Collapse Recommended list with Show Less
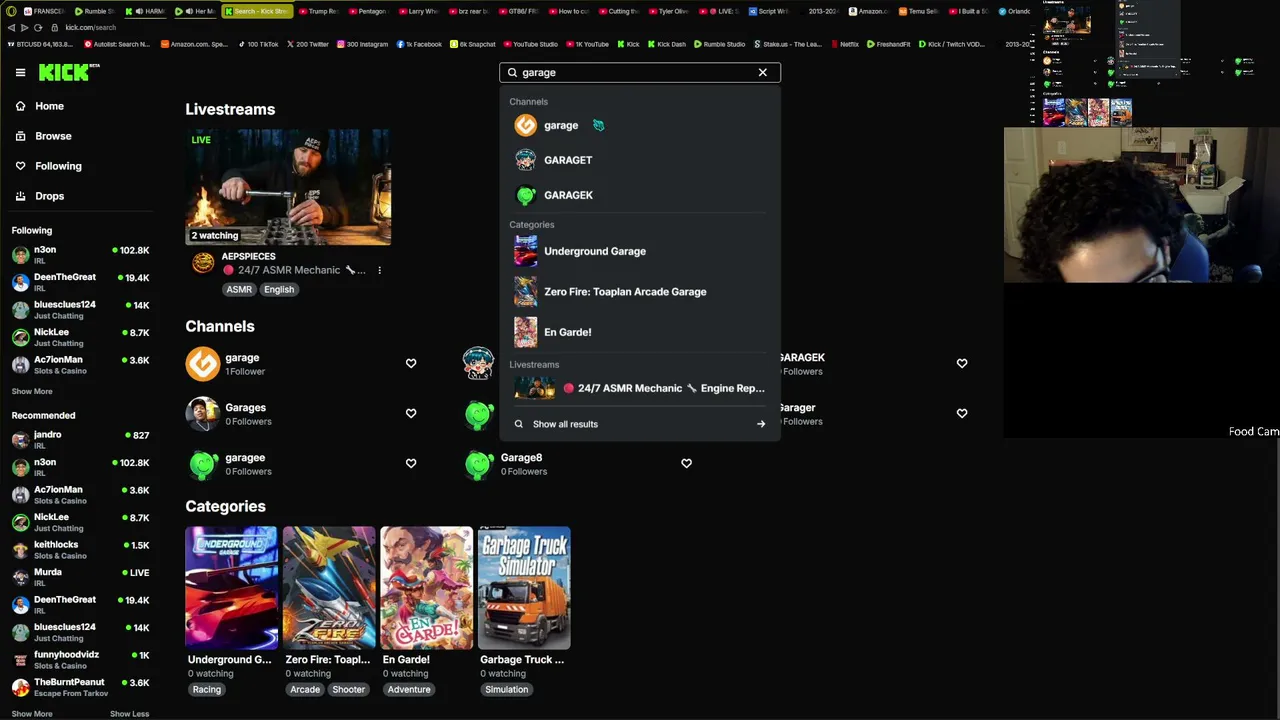Viewport: 1280px width, 720px height. [x=129, y=714]
